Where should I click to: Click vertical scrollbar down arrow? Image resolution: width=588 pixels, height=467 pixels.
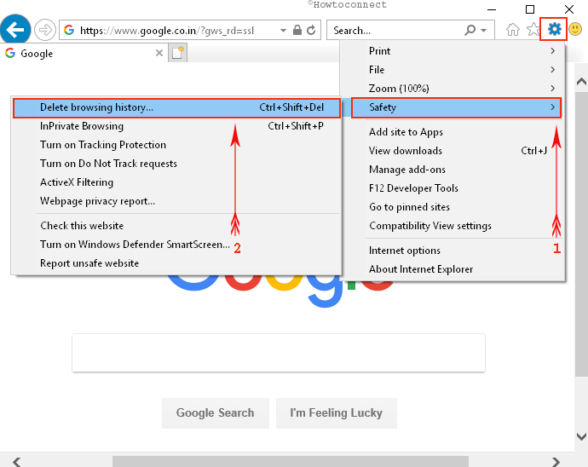pos(581,436)
